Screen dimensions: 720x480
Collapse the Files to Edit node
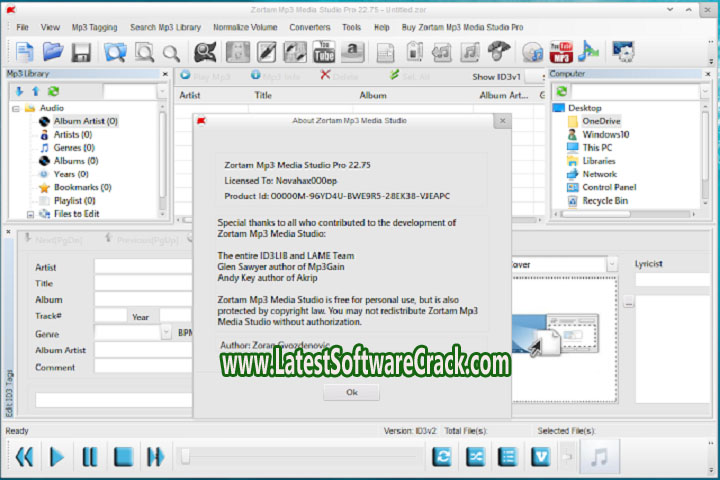[31, 213]
